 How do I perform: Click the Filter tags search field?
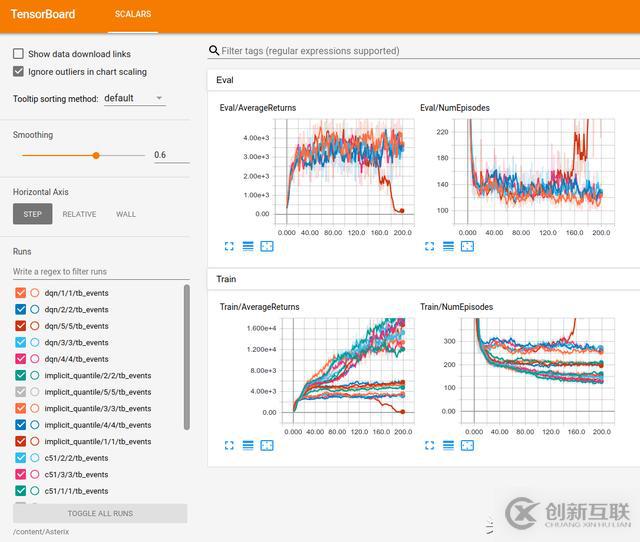(x=424, y=51)
